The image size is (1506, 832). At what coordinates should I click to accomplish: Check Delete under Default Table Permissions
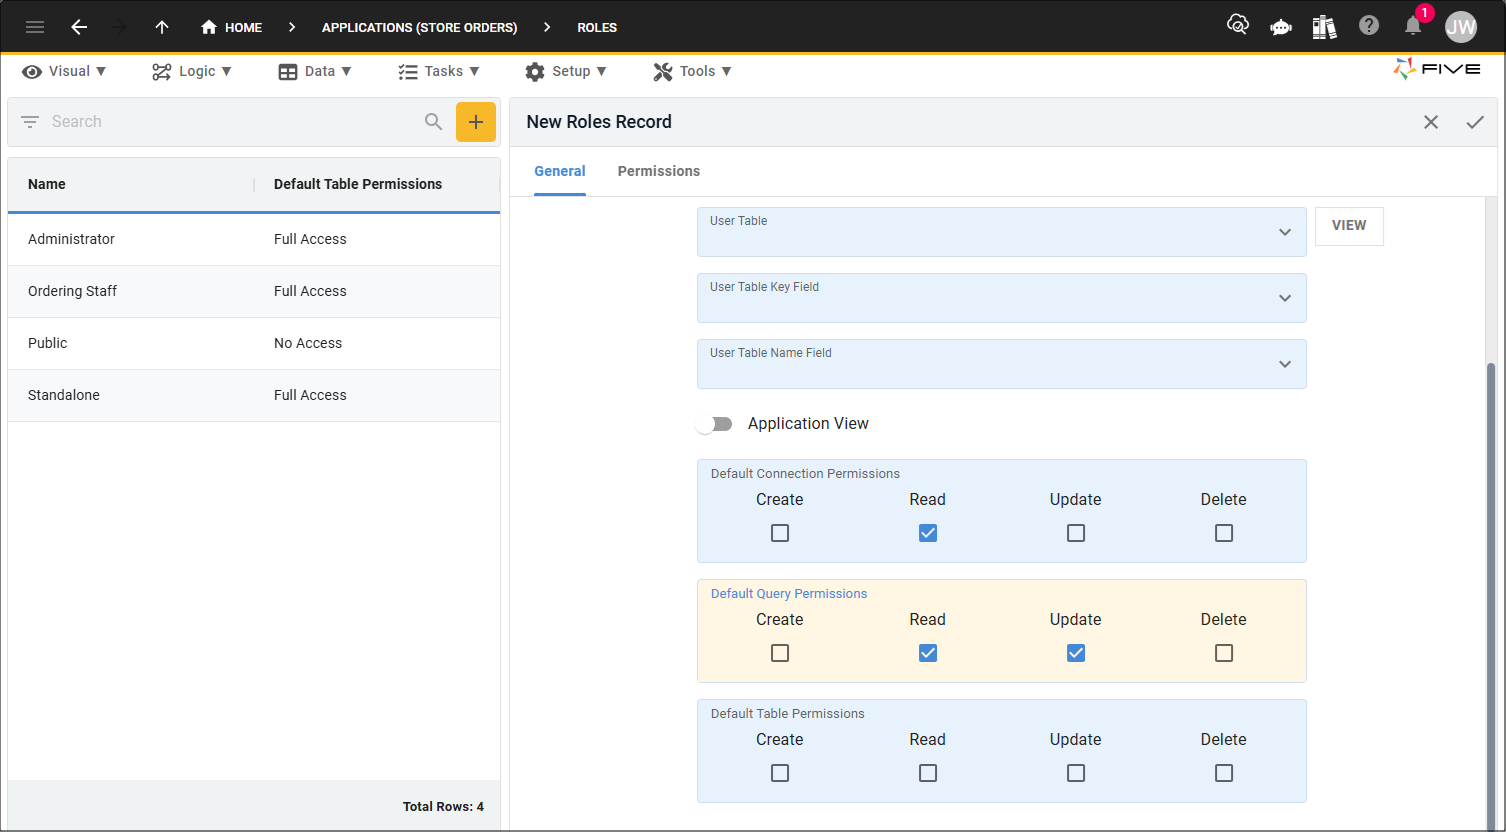pyautogui.click(x=1223, y=772)
